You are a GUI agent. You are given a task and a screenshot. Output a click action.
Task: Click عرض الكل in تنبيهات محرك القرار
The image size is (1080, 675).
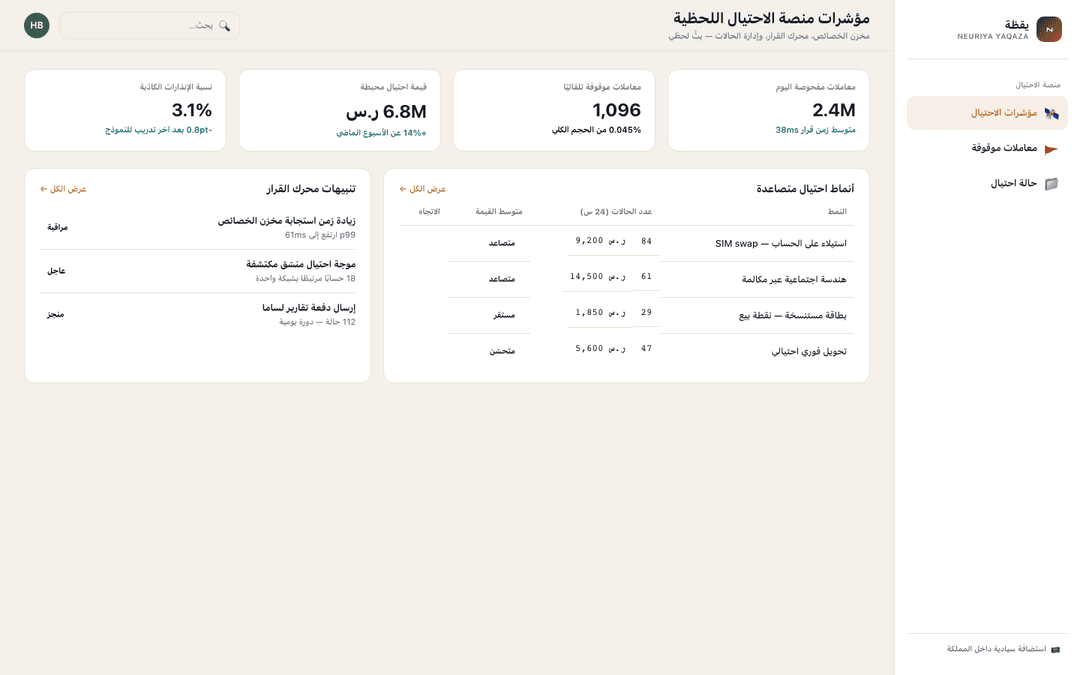pyautogui.click(x=63, y=189)
